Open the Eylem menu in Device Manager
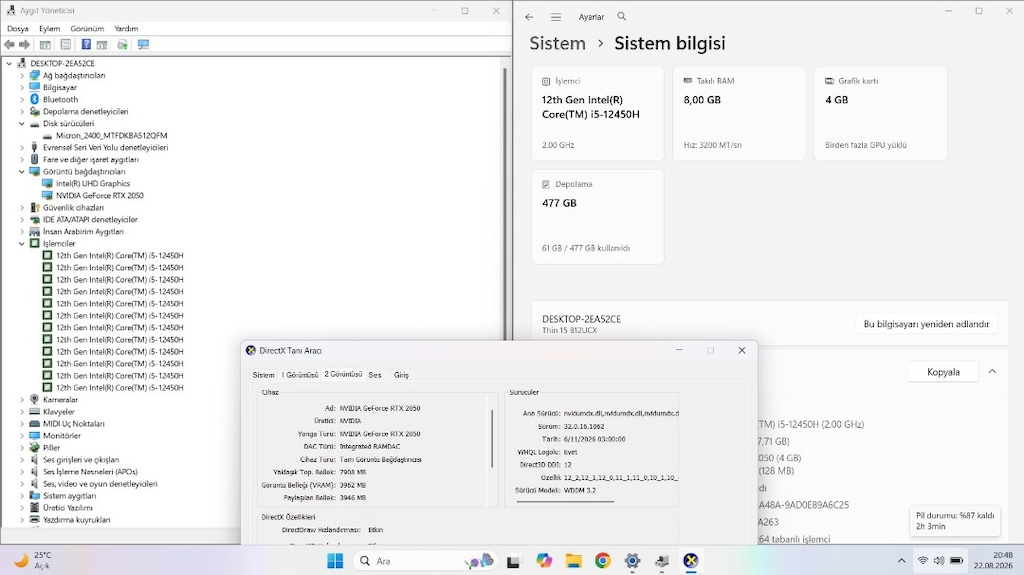The height and width of the screenshot is (575, 1024). pos(49,29)
